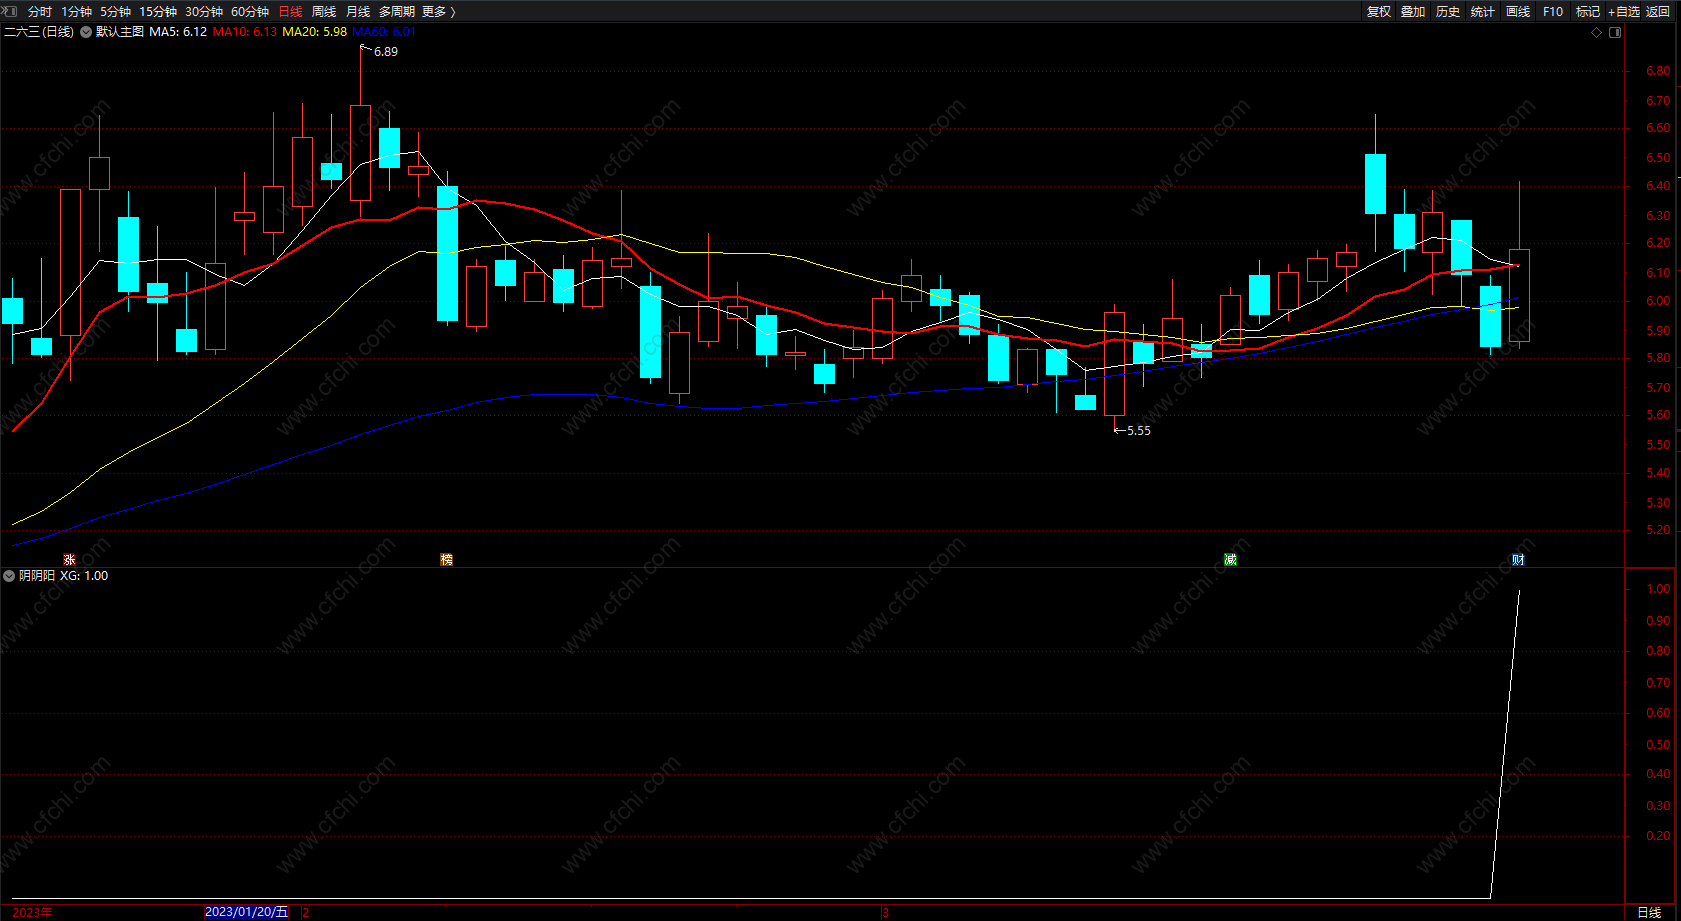Add stock with +自选 button
The height and width of the screenshot is (921, 1681).
coord(1624,12)
